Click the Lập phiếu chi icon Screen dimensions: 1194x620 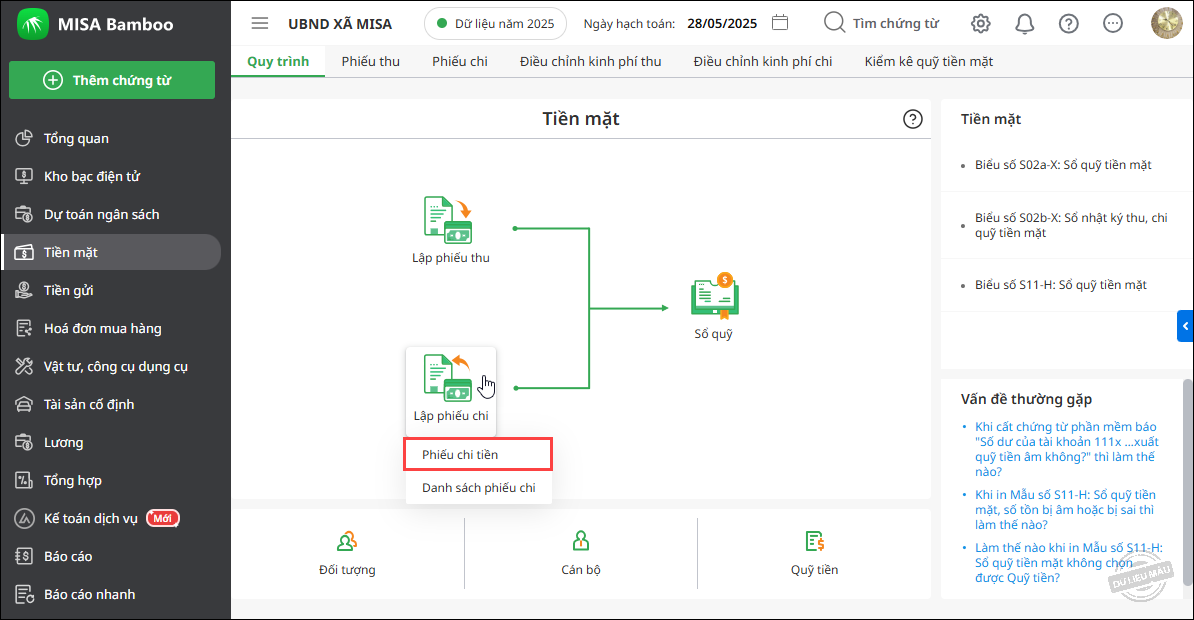448,377
